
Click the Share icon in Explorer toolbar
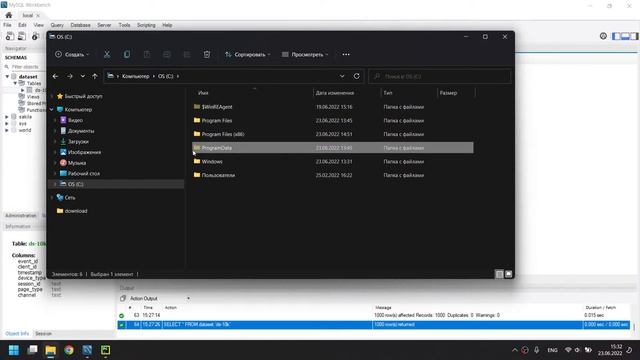[x=187, y=54]
